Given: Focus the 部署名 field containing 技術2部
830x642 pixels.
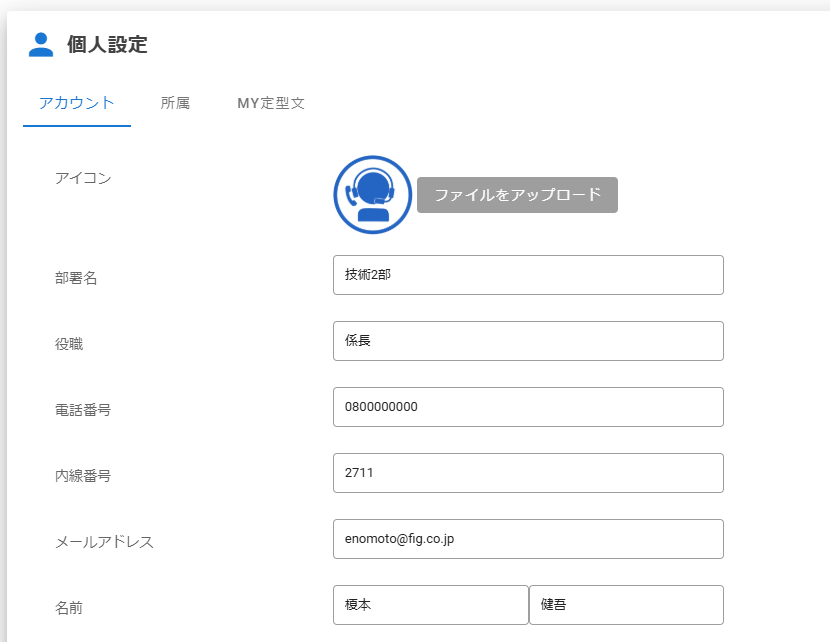Looking at the screenshot, I should click(x=527, y=275).
